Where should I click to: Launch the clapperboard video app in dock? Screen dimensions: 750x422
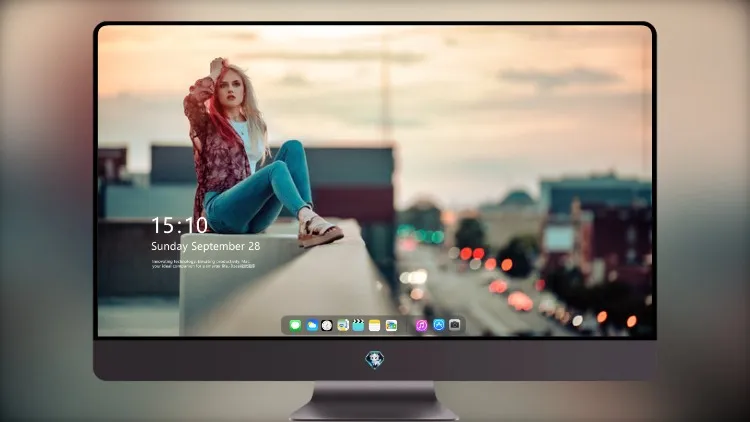pyautogui.click(x=358, y=325)
